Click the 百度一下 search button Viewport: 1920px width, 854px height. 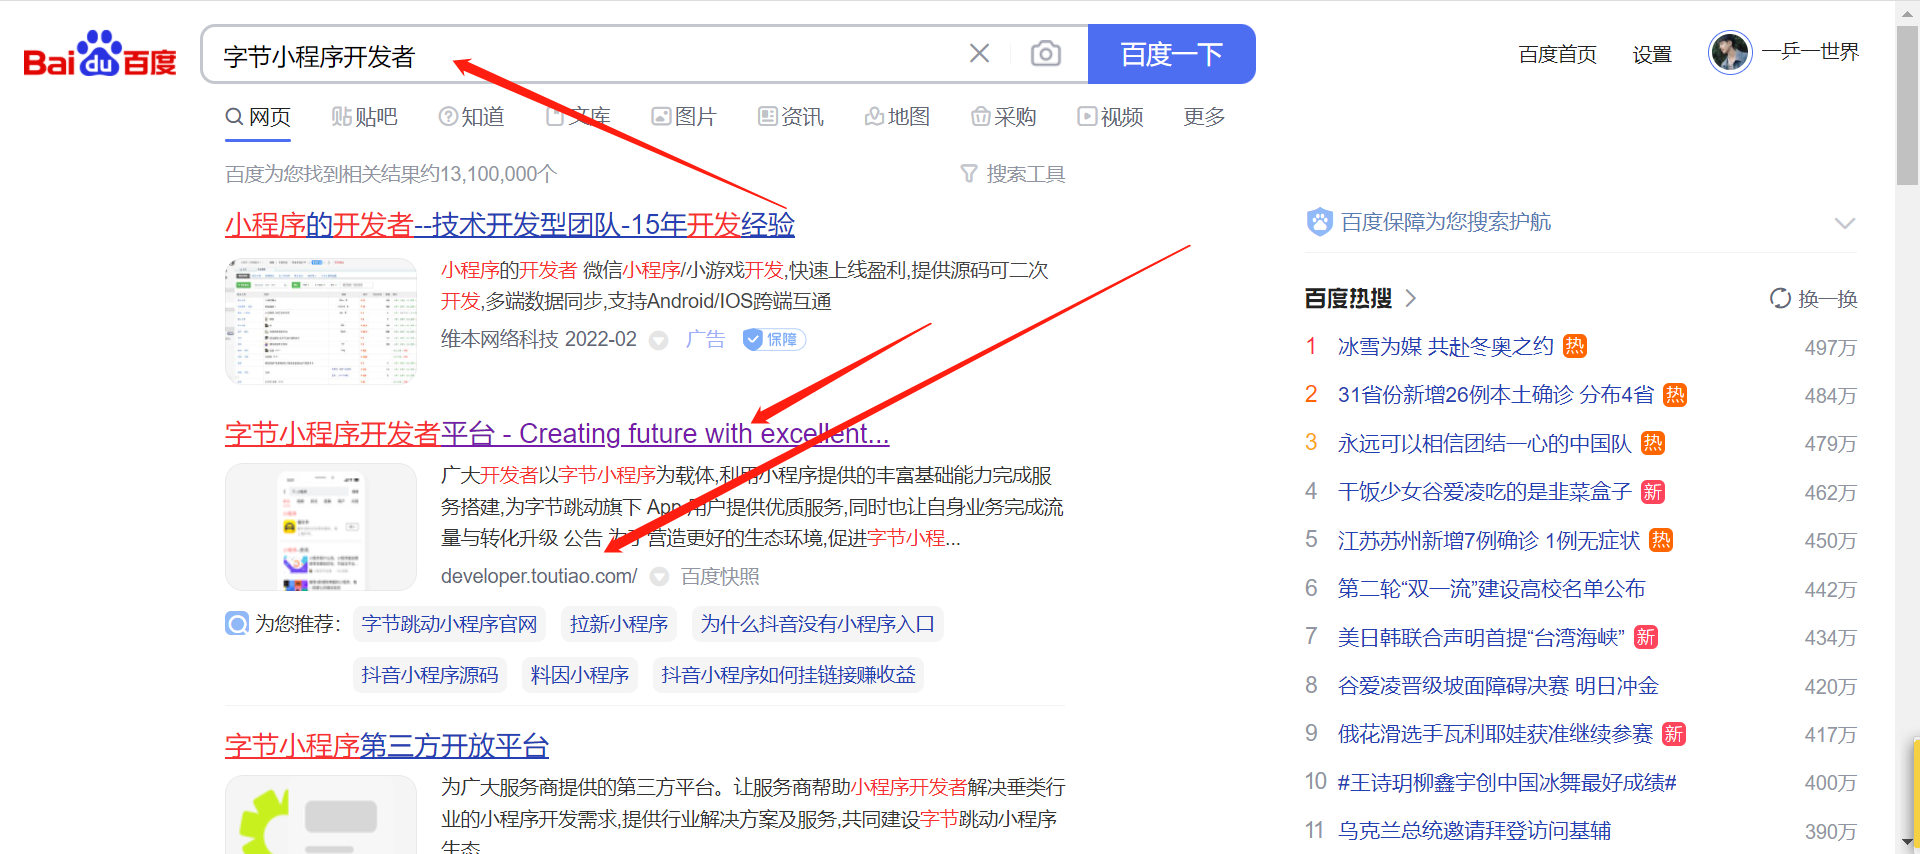[1171, 54]
